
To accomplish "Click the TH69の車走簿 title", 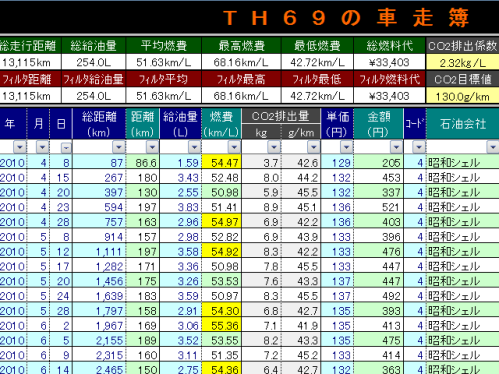I will (x=346, y=18).
